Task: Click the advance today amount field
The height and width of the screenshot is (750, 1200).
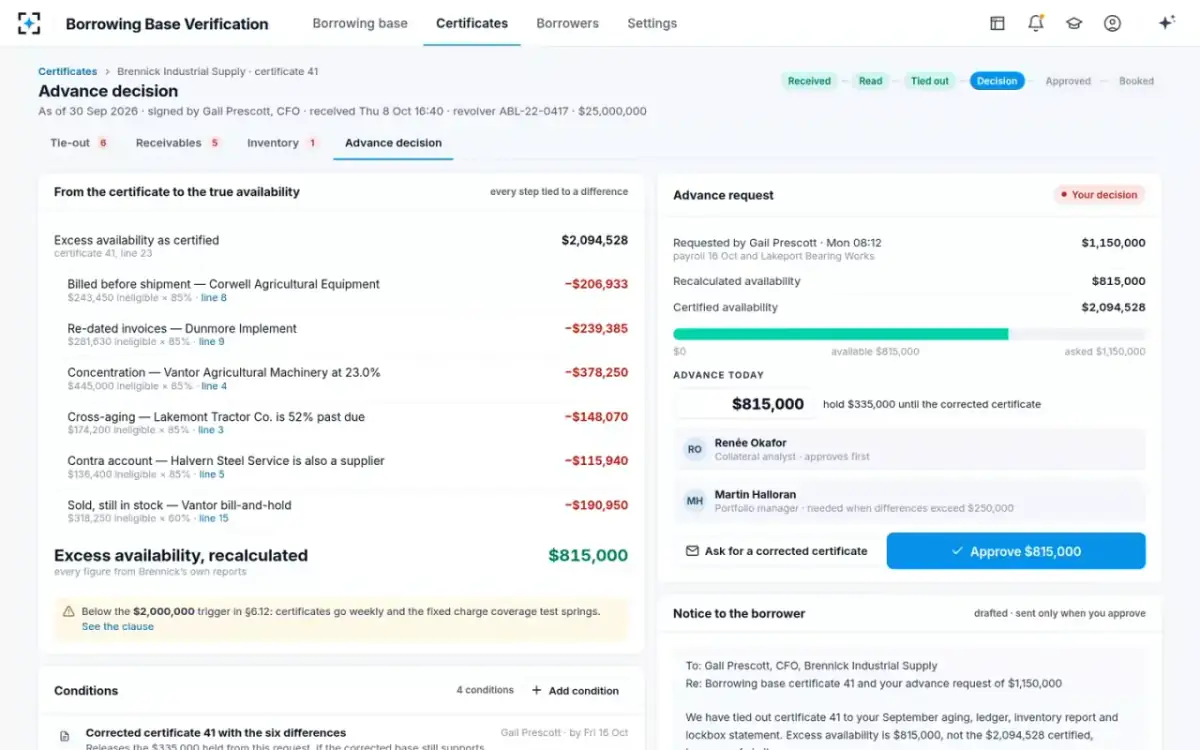Action: point(745,404)
